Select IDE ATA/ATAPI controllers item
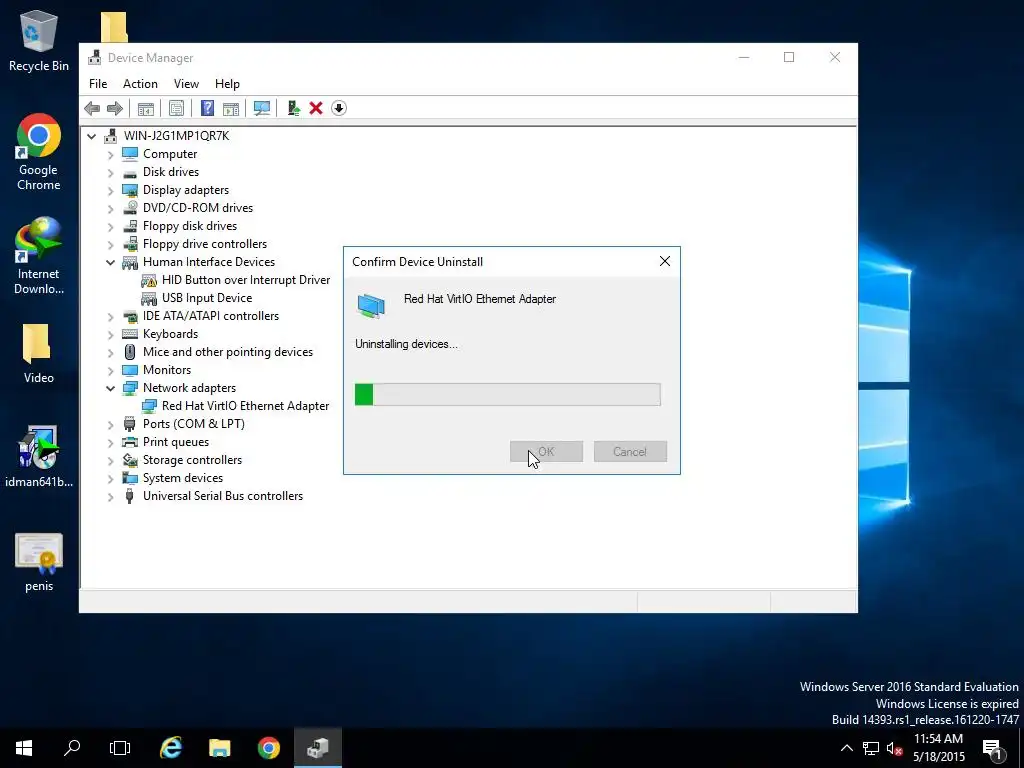This screenshot has height=768, width=1024. coord(210,316)
